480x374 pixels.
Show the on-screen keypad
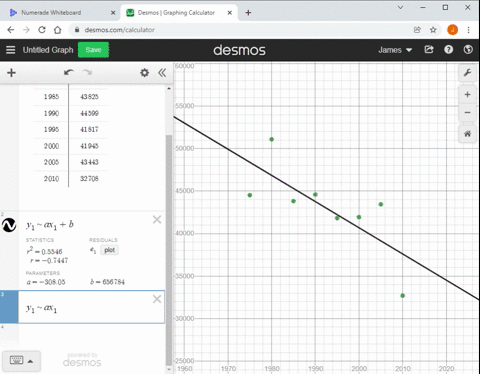click(21, 361)
